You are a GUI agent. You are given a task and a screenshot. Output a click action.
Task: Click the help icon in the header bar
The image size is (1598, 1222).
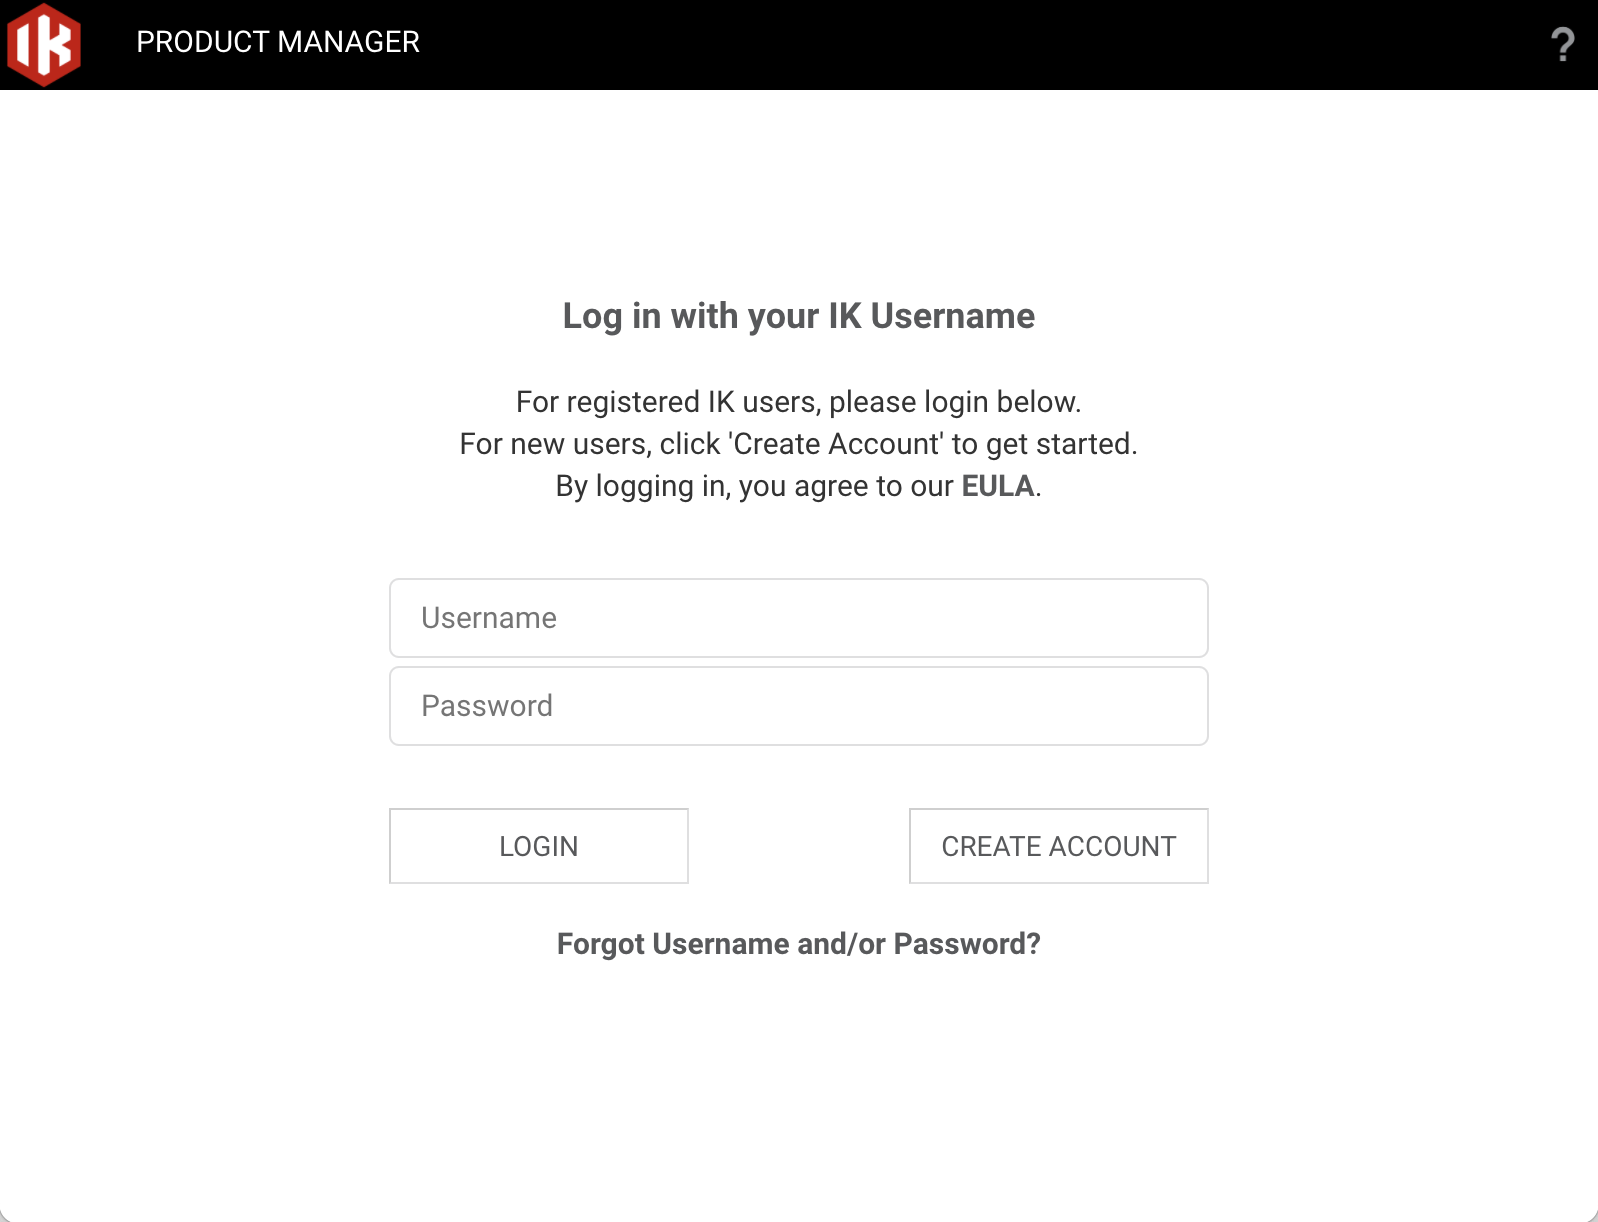click(1562, 45)
